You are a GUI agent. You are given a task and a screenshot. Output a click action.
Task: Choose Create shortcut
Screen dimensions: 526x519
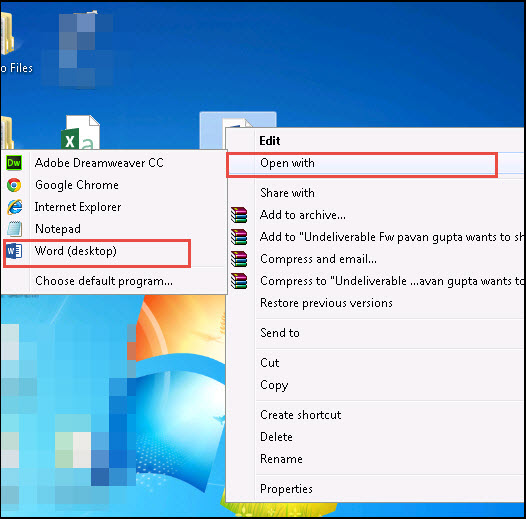[375, 415]
